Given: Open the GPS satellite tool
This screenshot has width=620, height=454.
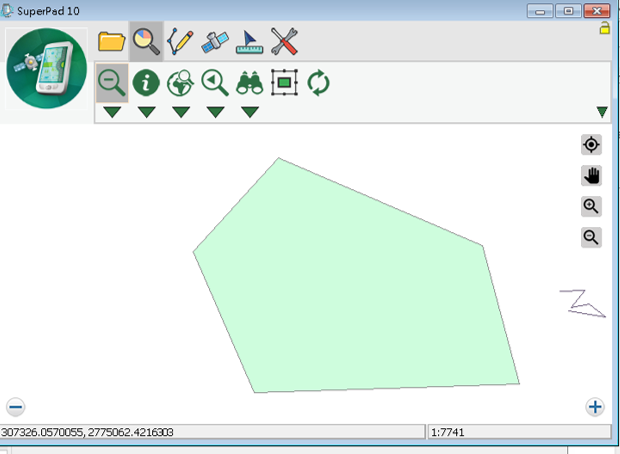Looking at the screenshot, I should (215, 42).
